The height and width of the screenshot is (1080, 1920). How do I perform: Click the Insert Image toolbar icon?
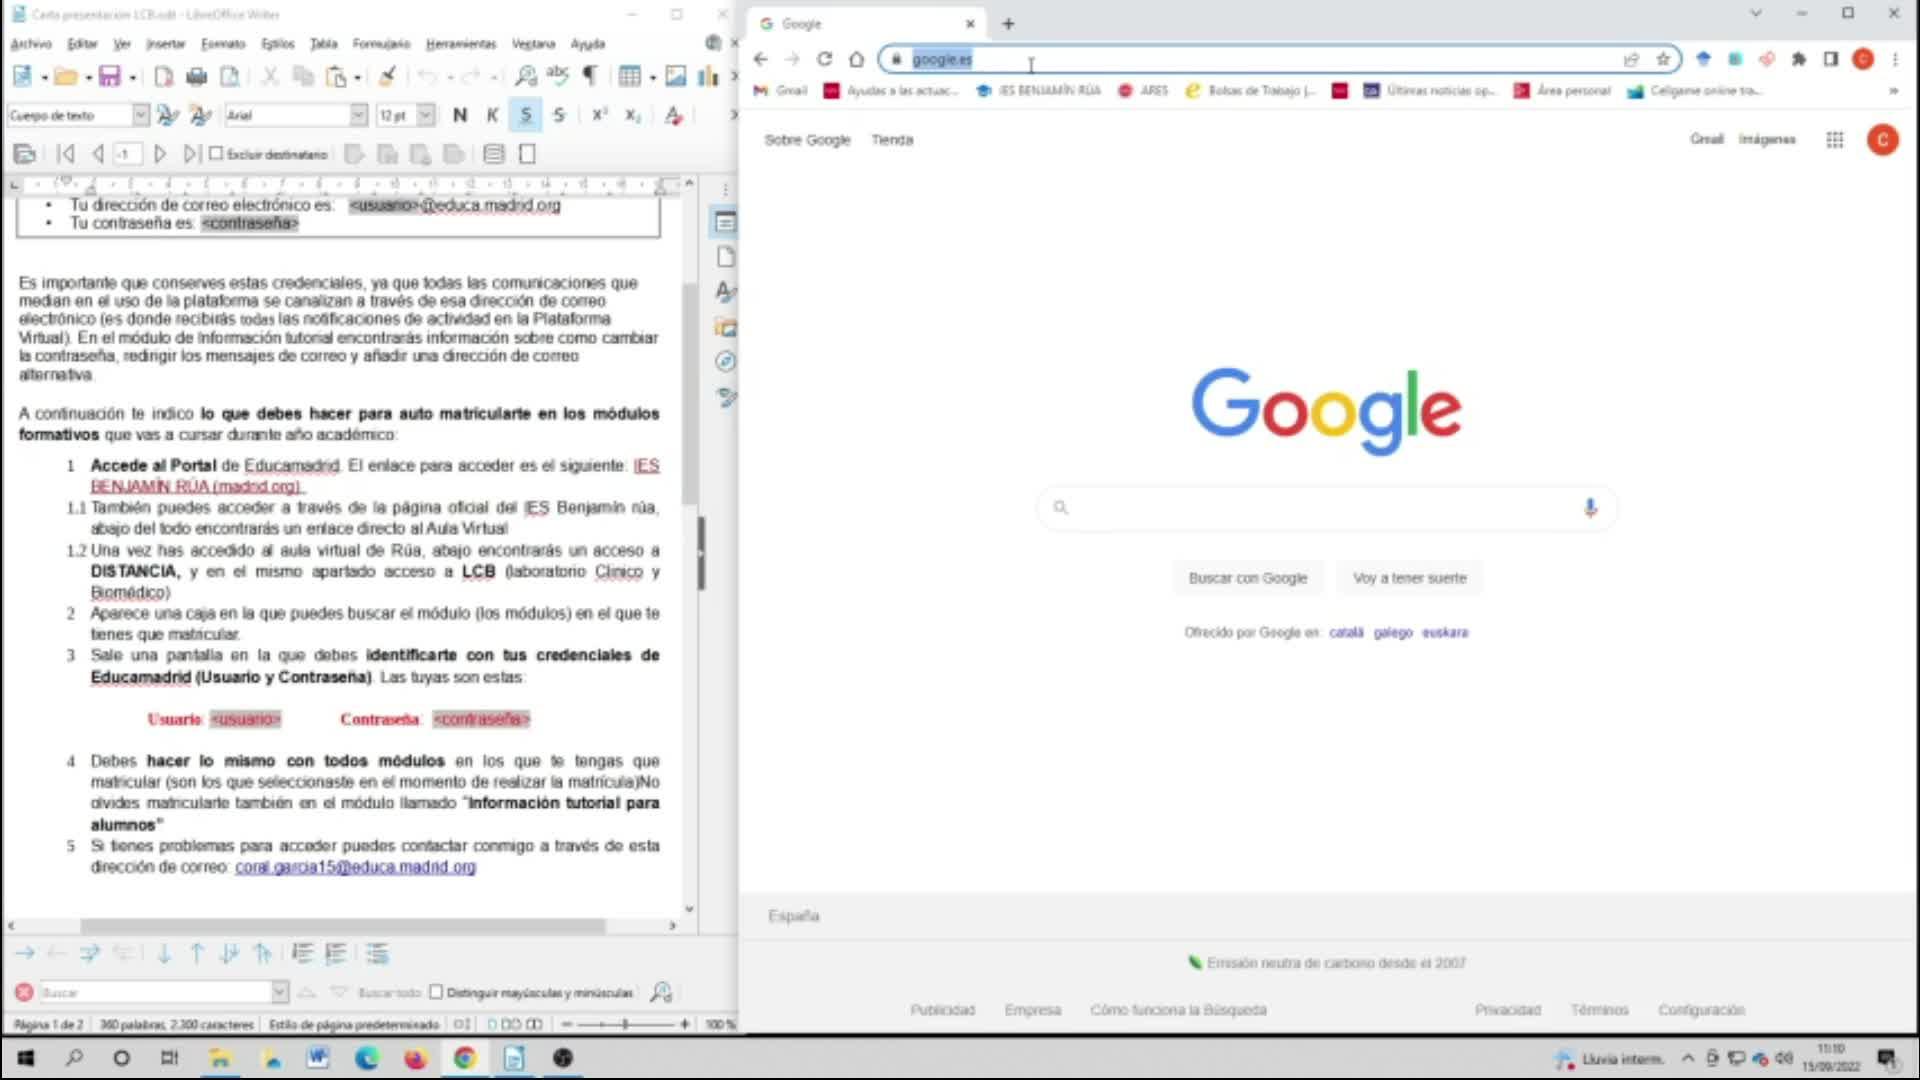[x=676, y=76]
